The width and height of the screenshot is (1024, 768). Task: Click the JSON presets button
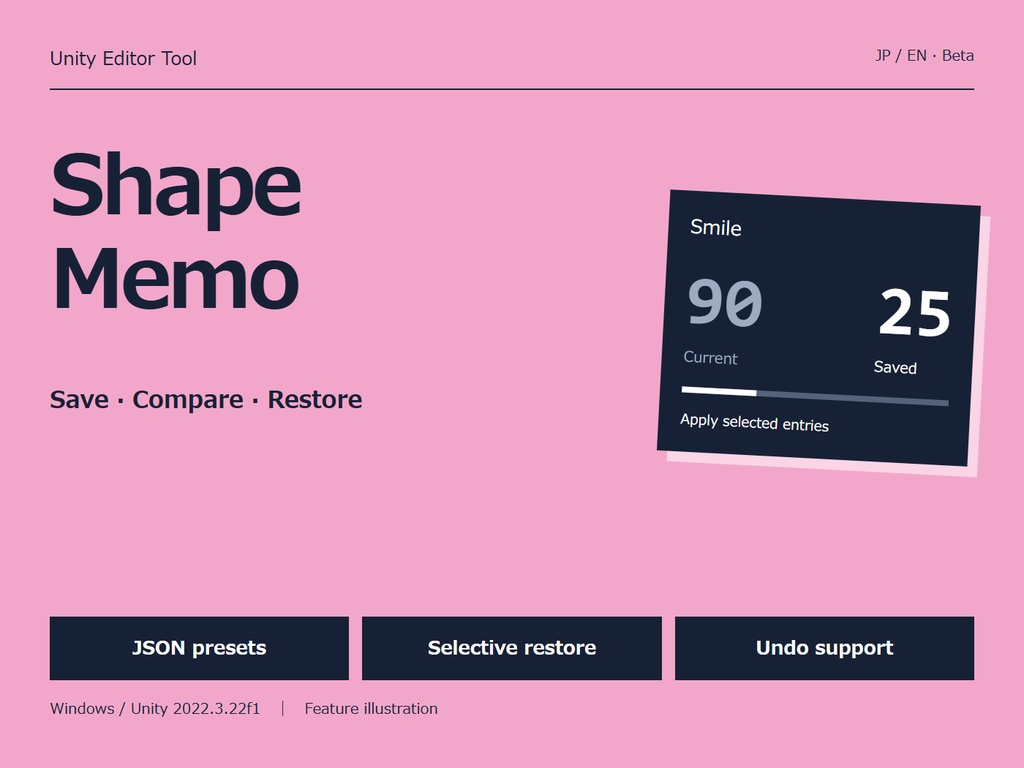(199, 648)
